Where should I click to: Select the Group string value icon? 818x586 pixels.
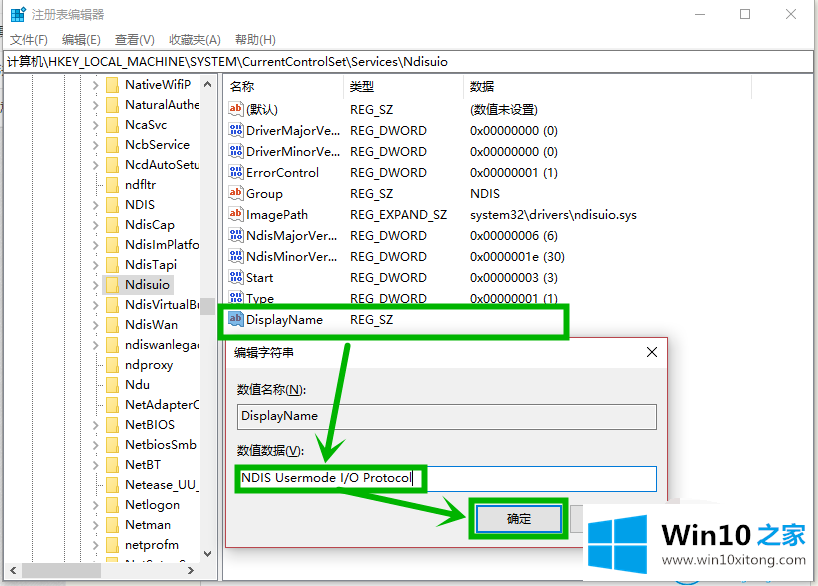click(x=236, y=193)
